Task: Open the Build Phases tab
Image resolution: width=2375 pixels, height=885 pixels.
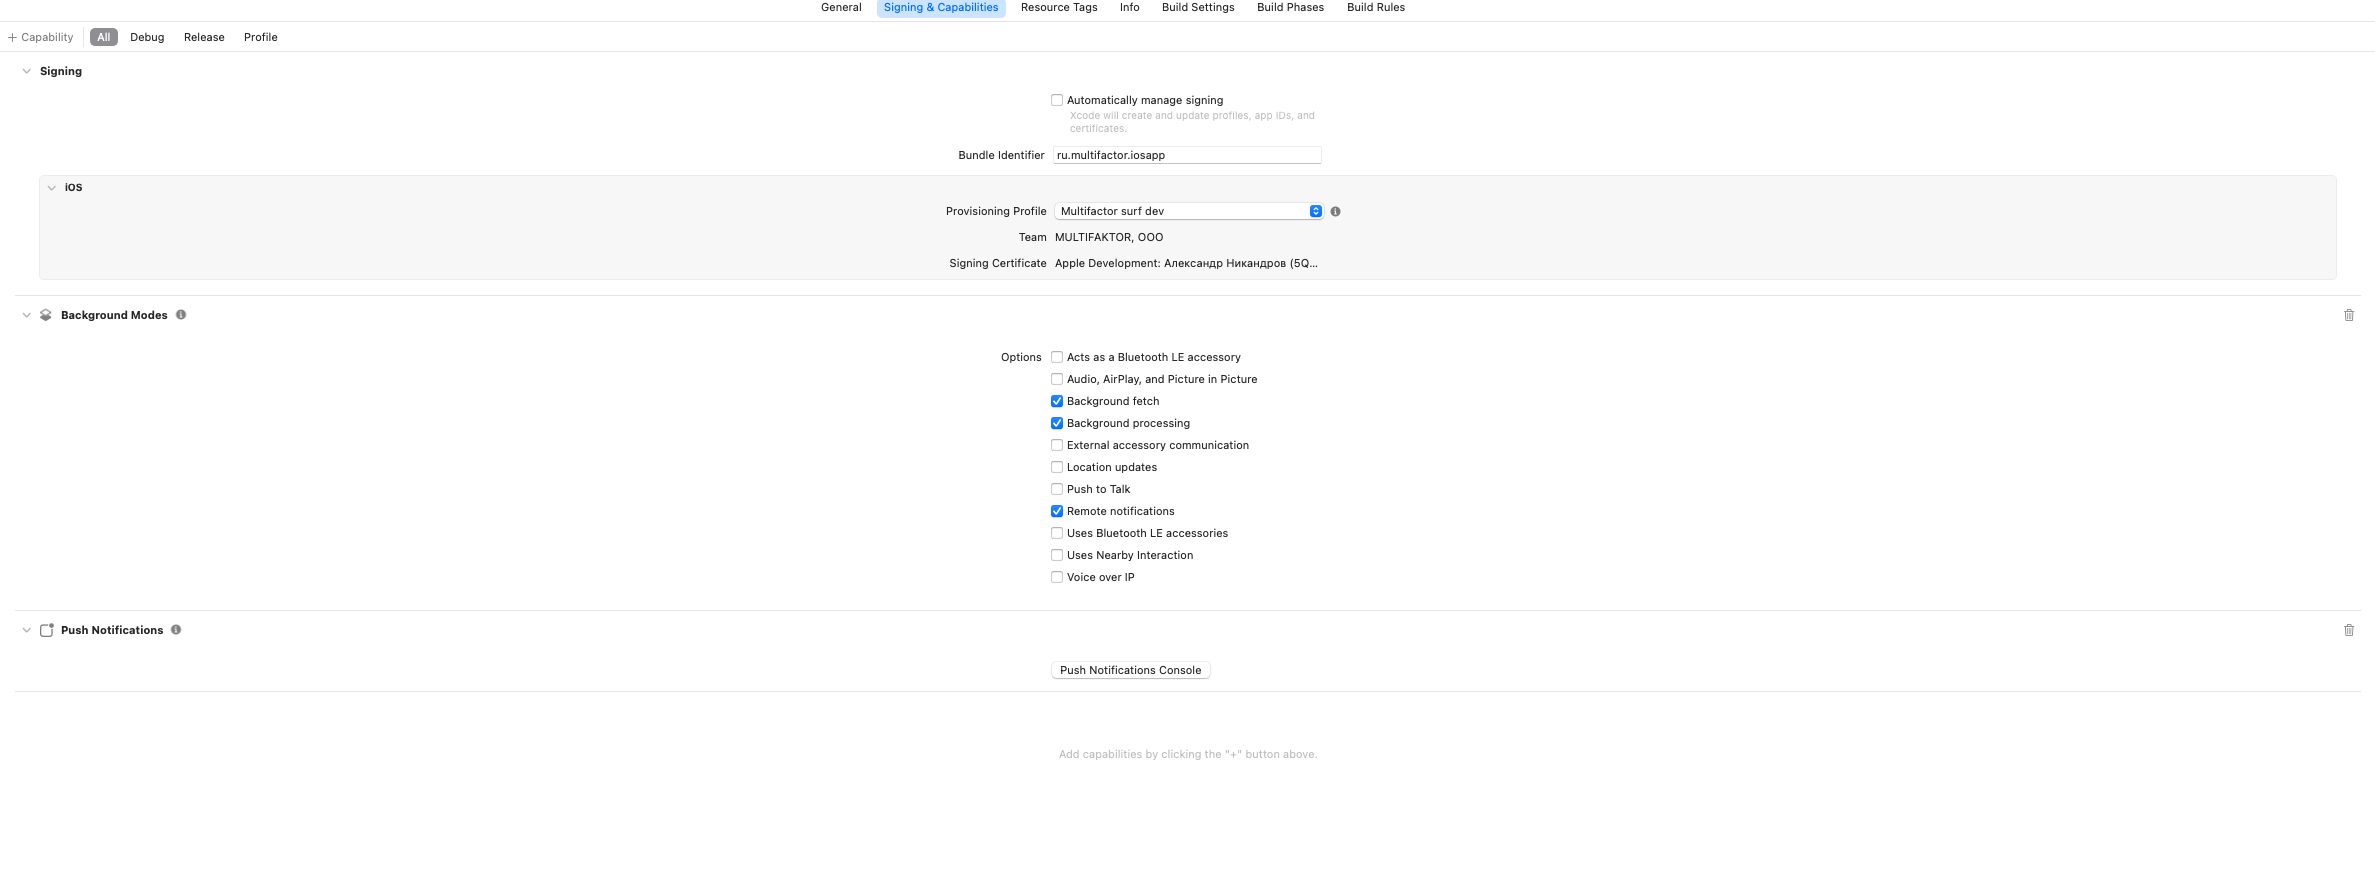Action: click(x=1290, y=7)
